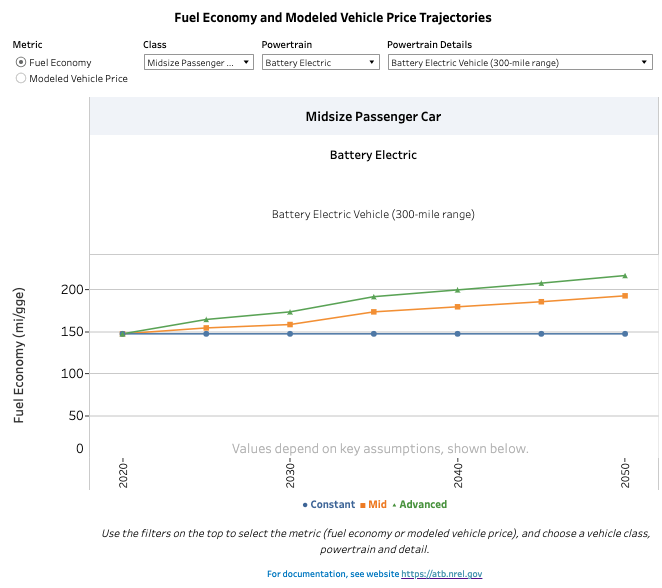Click the Advanced legend triangle icon
Image resolution: width=662 pixels, height=588 pixels.
(x=395, y=505)
